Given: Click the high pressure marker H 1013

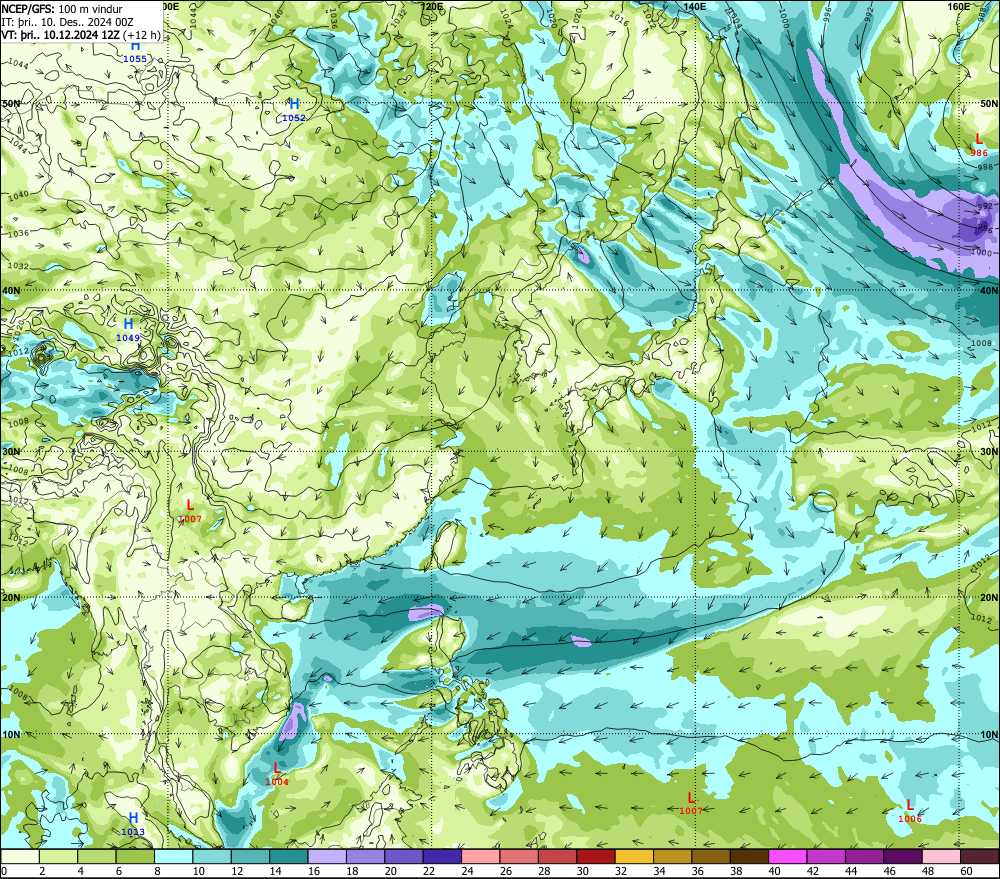Looking at the screenshot, I should click(133, 824).
